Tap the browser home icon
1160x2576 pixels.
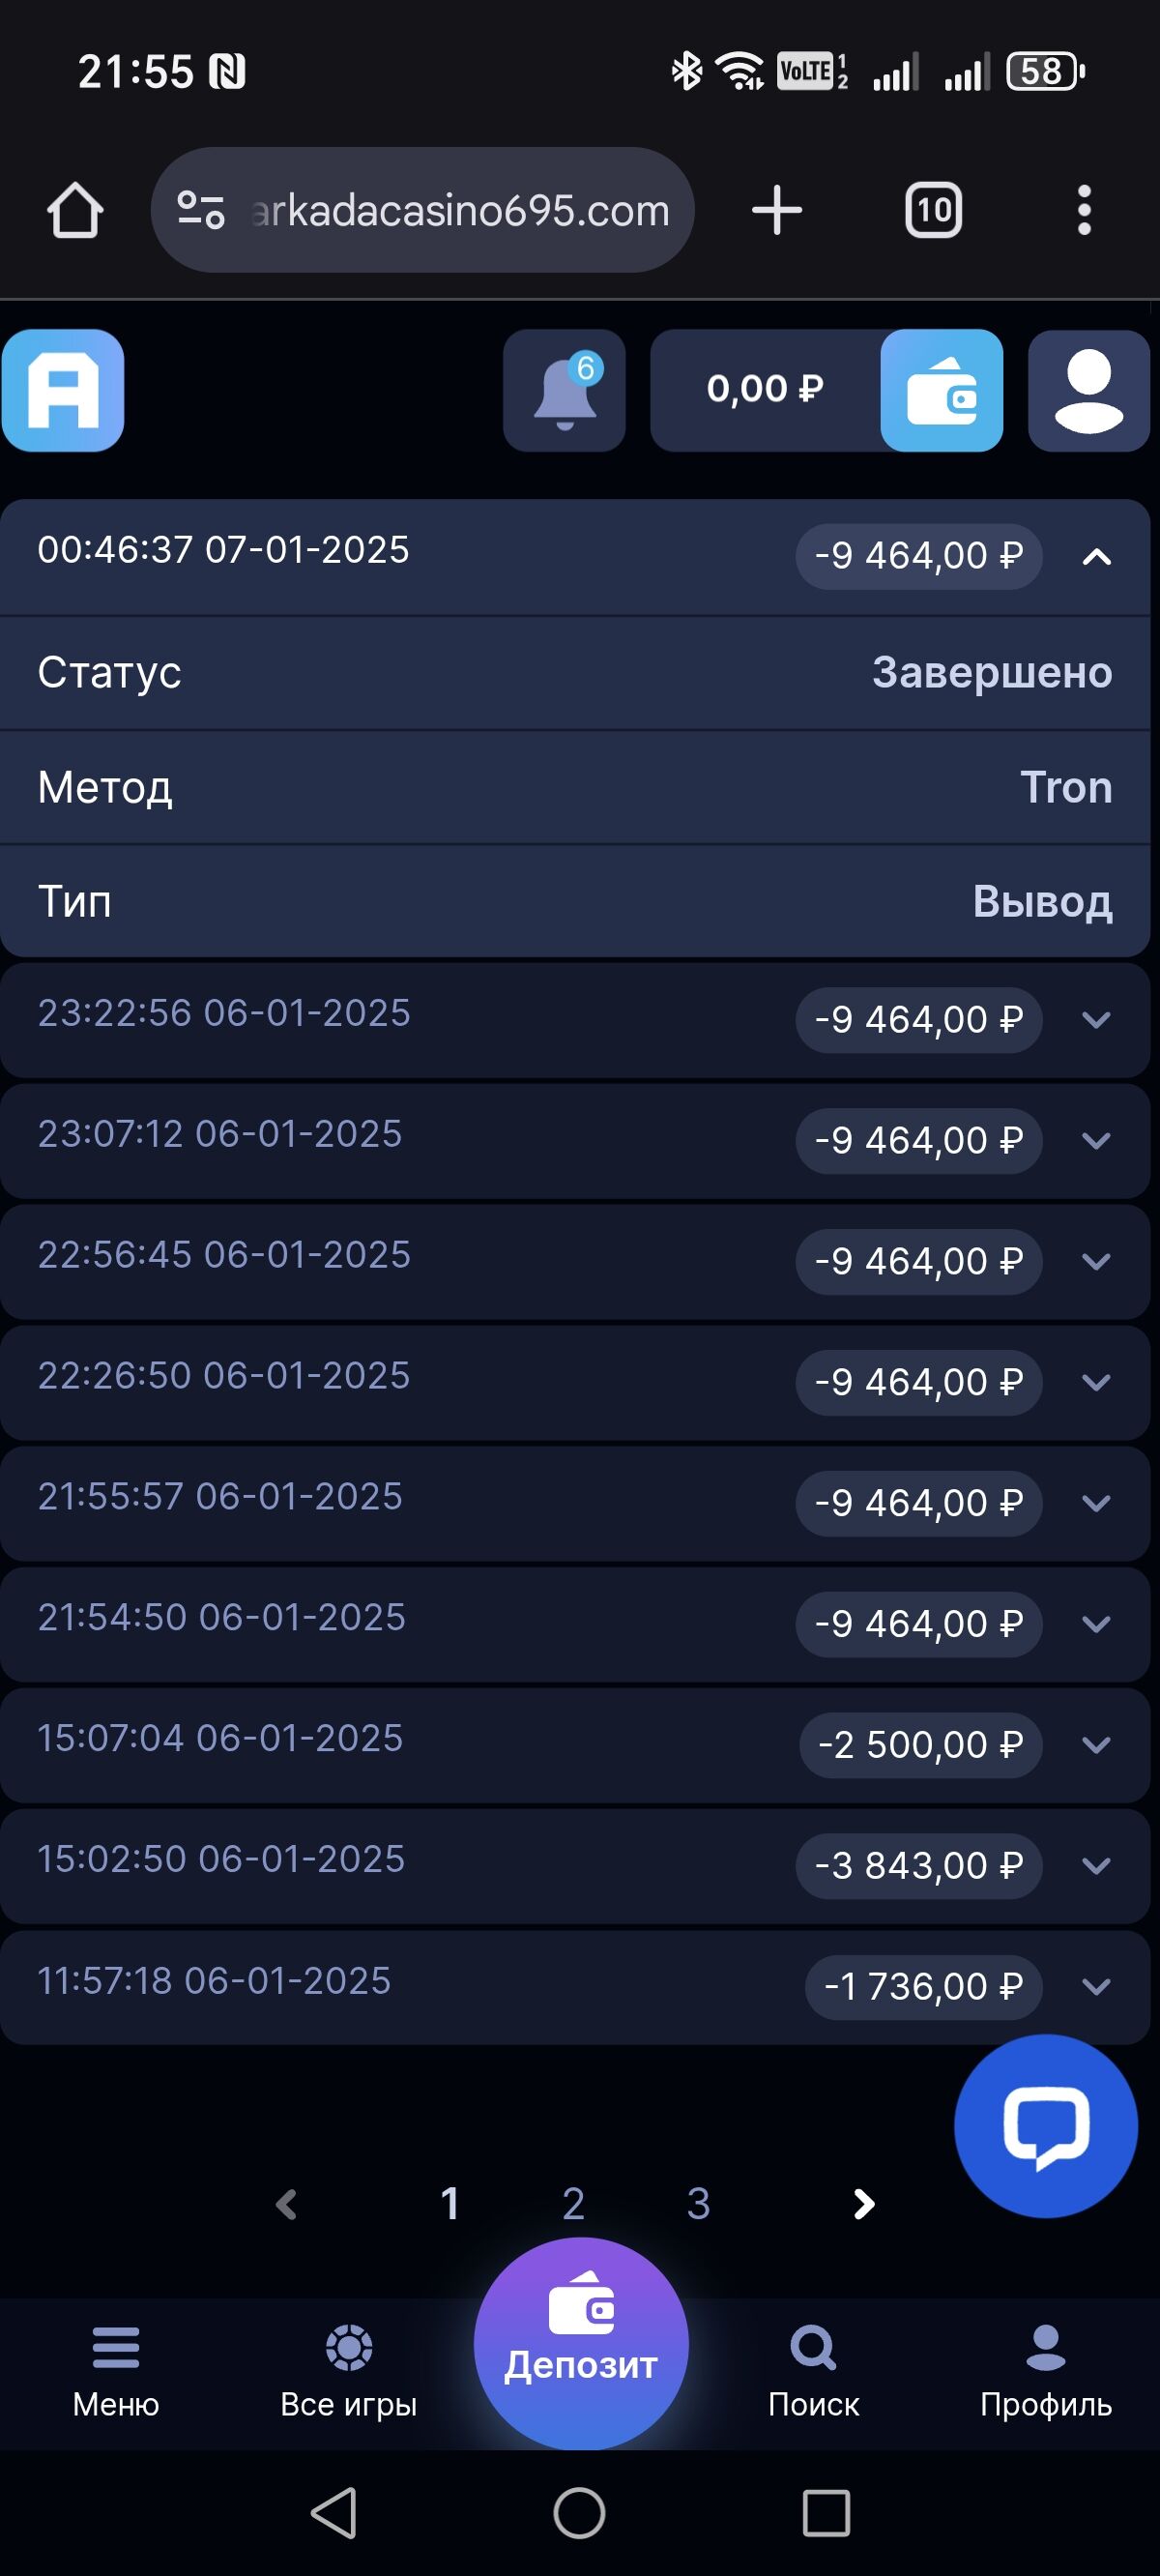(x=75, y=211)
